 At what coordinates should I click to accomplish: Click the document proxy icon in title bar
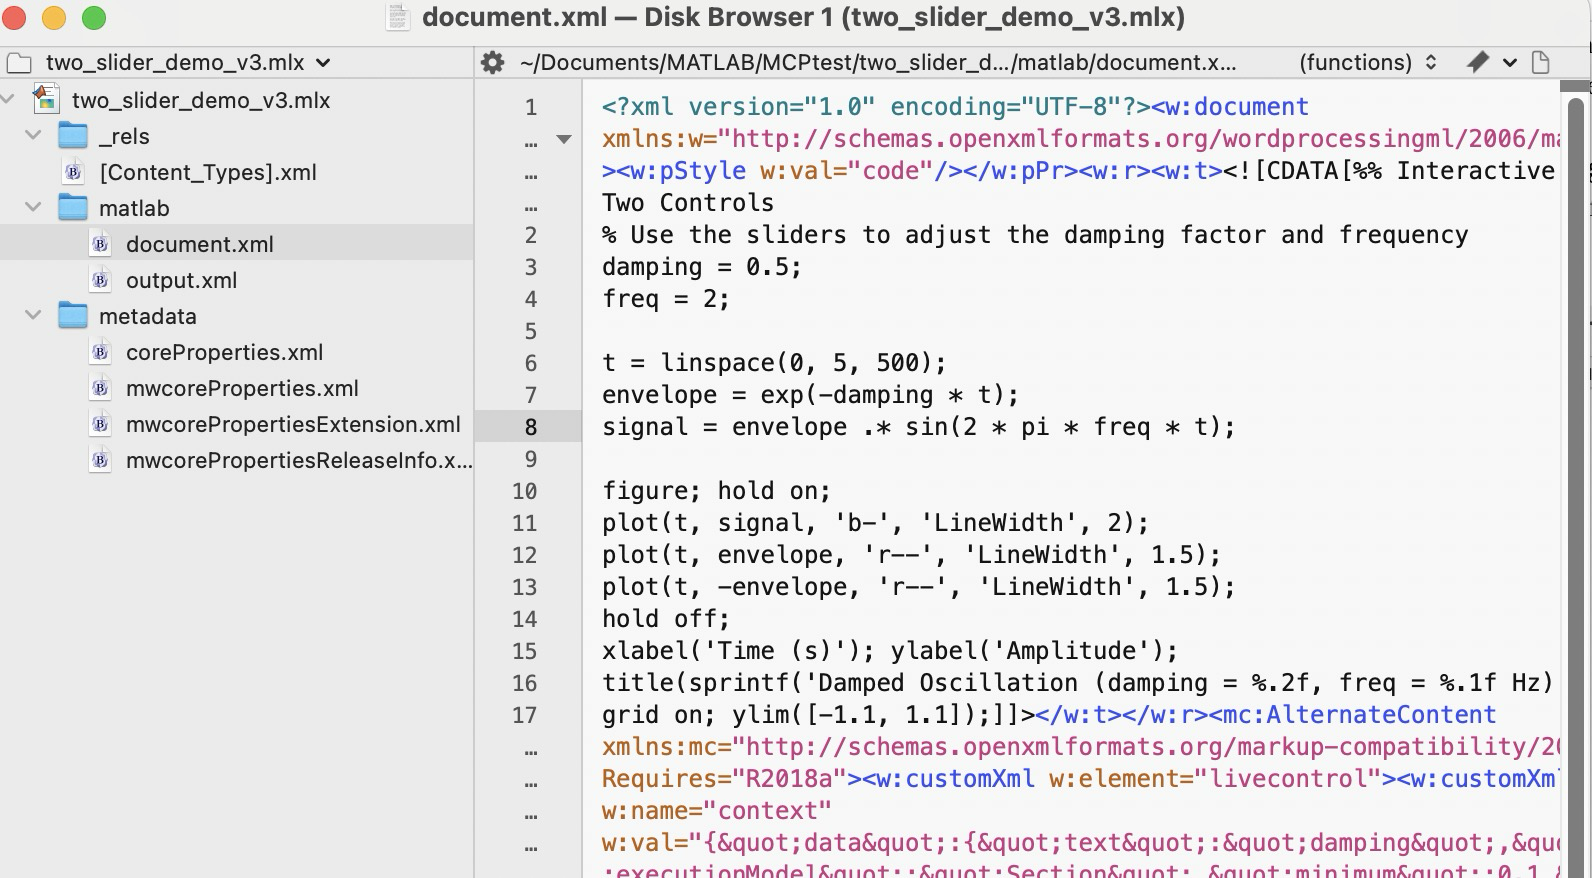coord(398,17)
